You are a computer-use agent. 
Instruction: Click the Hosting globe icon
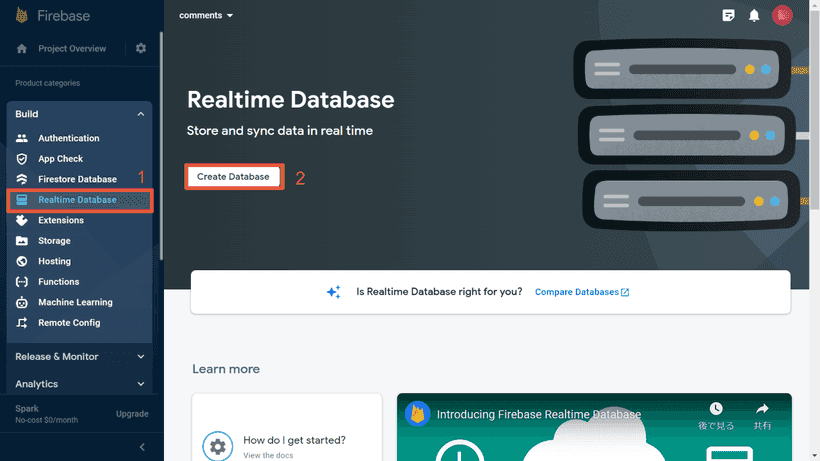[x=21, y=261]
